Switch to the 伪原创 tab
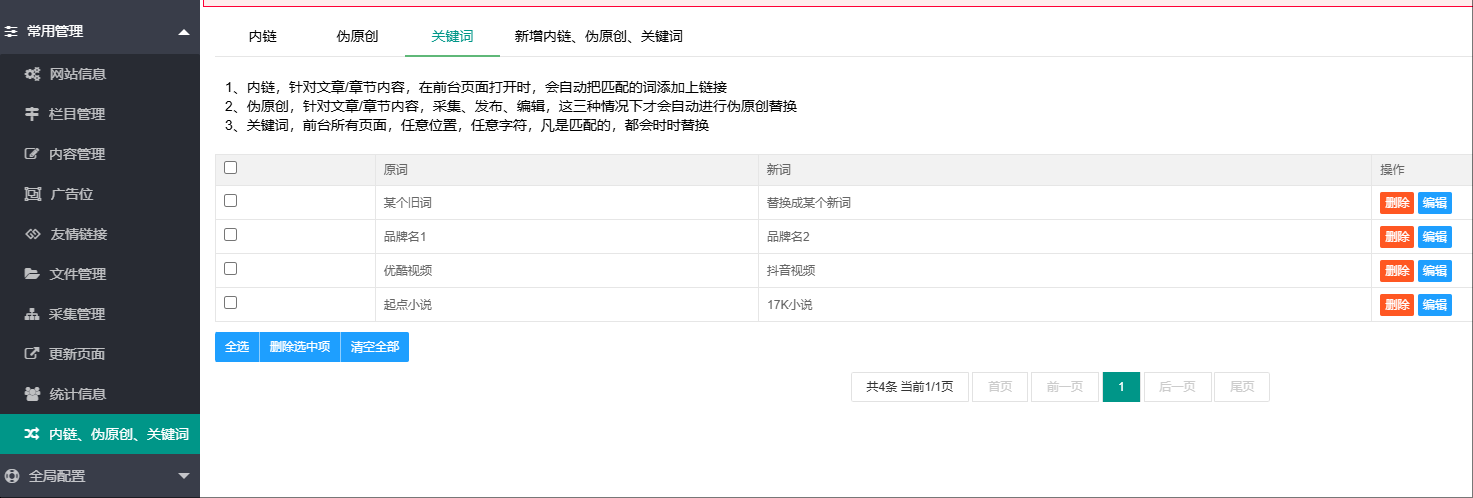This screenshot has width=1473, height=498. [357, 36]
